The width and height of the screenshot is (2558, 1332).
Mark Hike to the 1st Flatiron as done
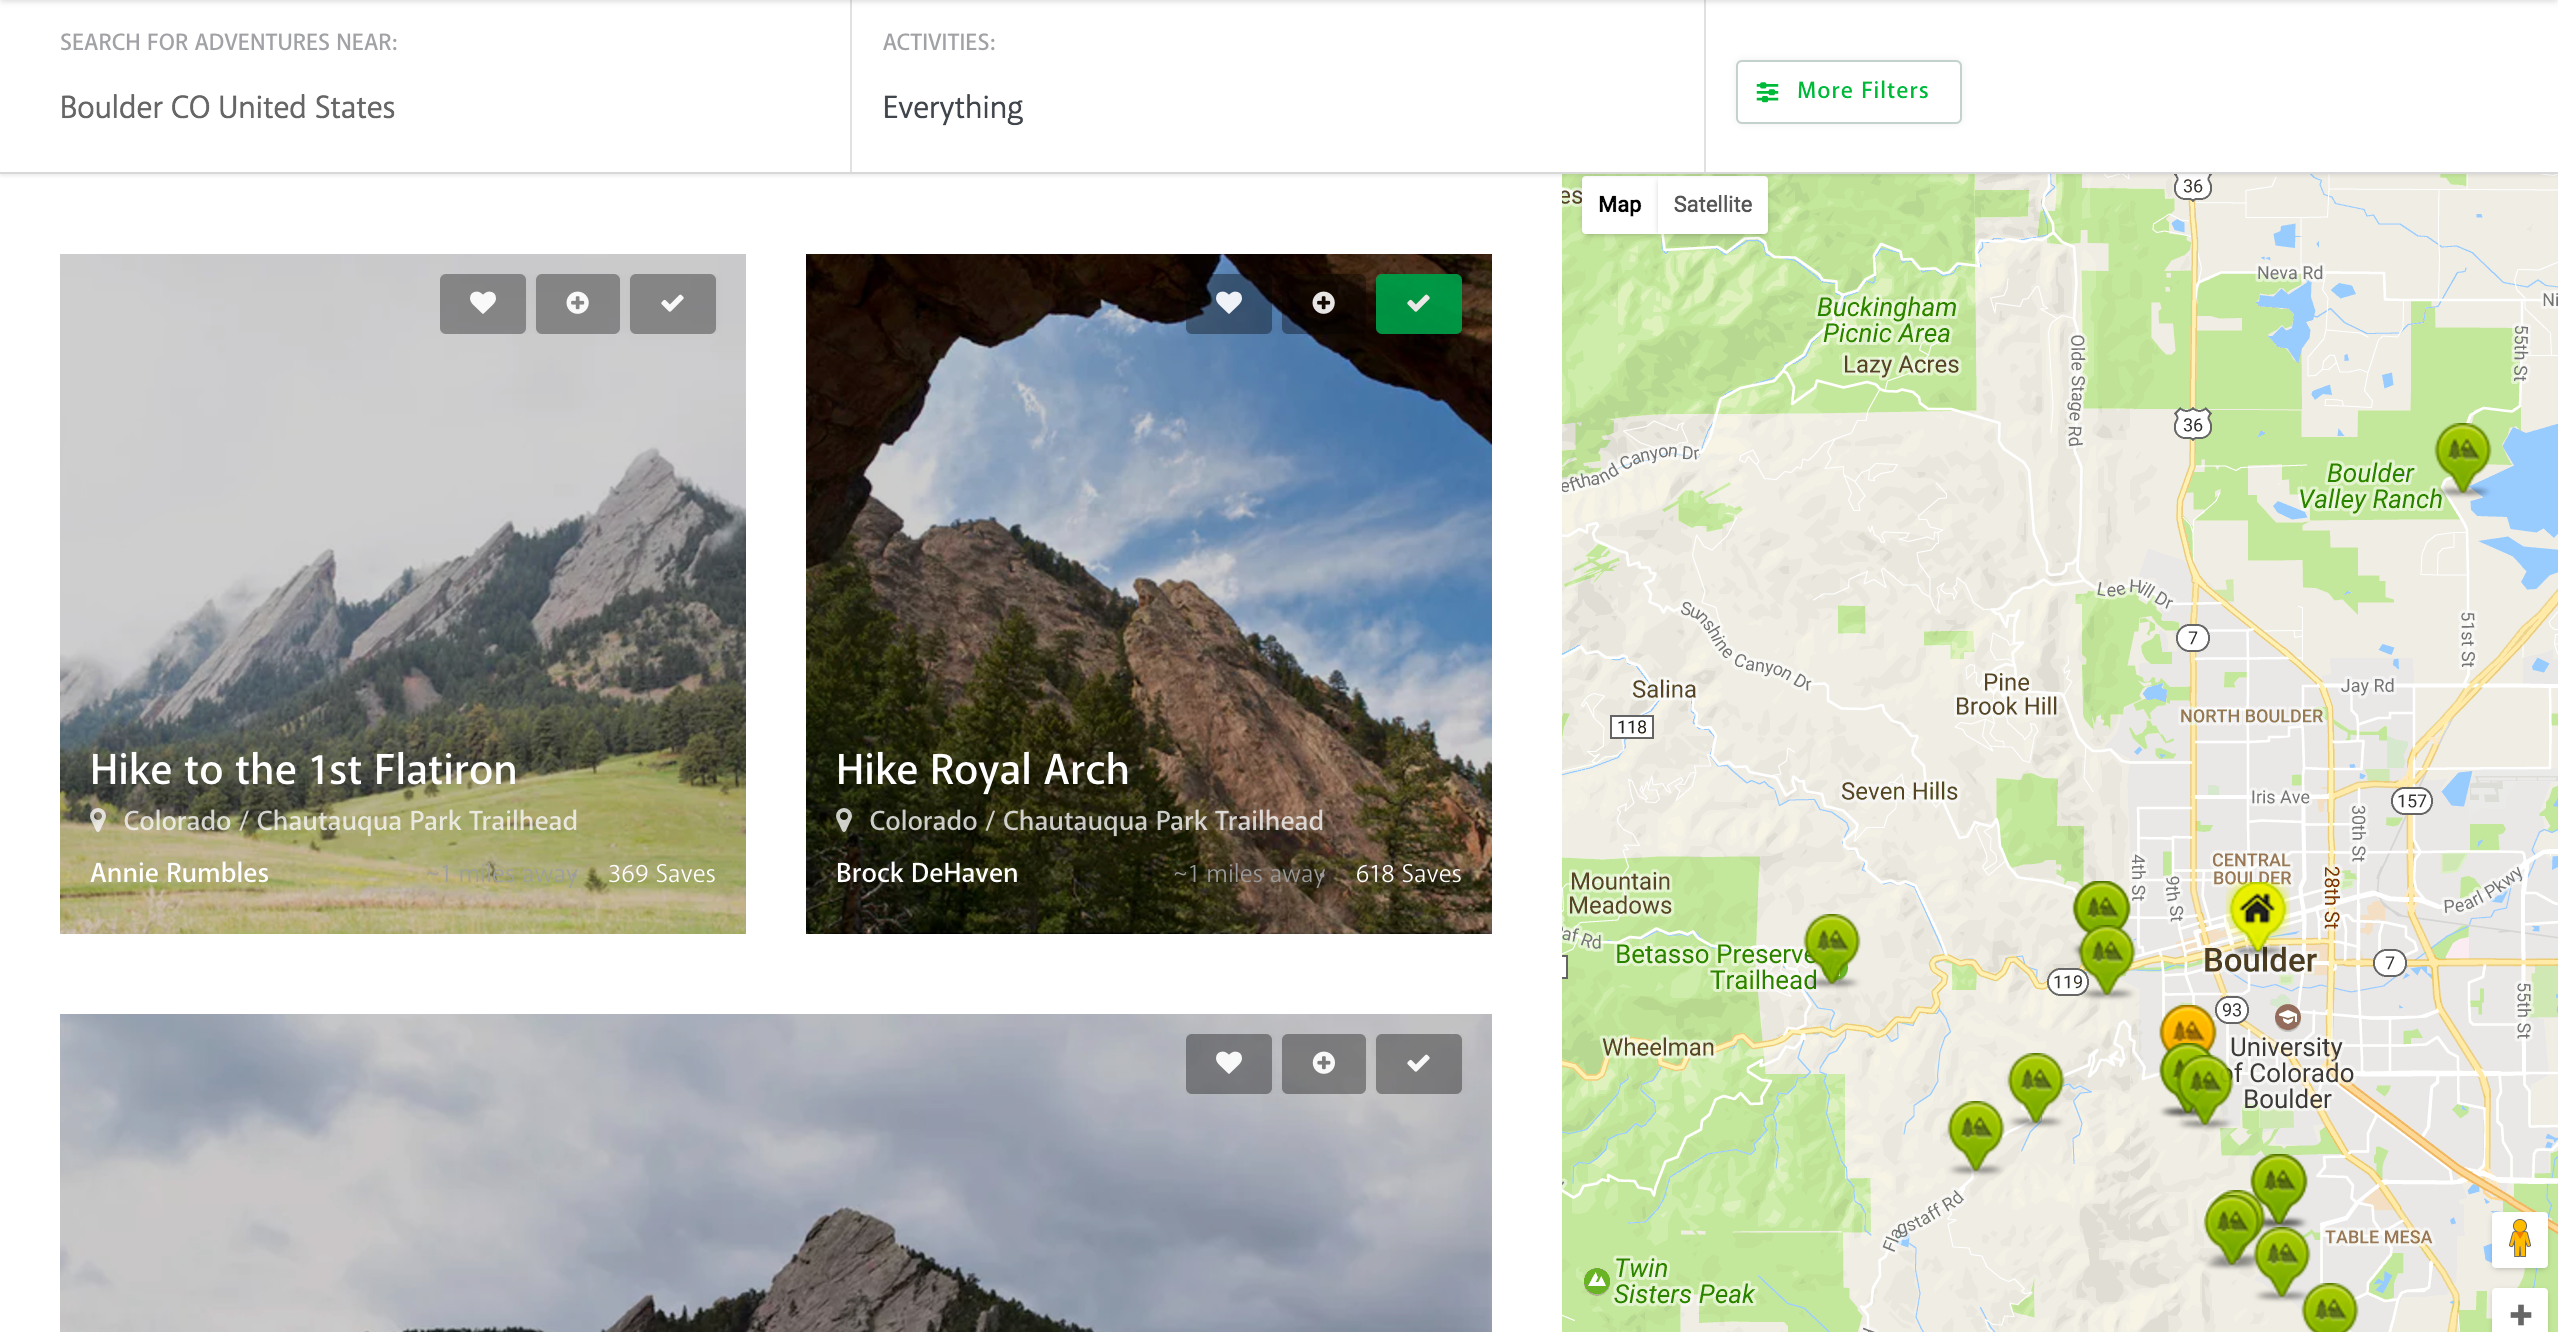point(672,303)
